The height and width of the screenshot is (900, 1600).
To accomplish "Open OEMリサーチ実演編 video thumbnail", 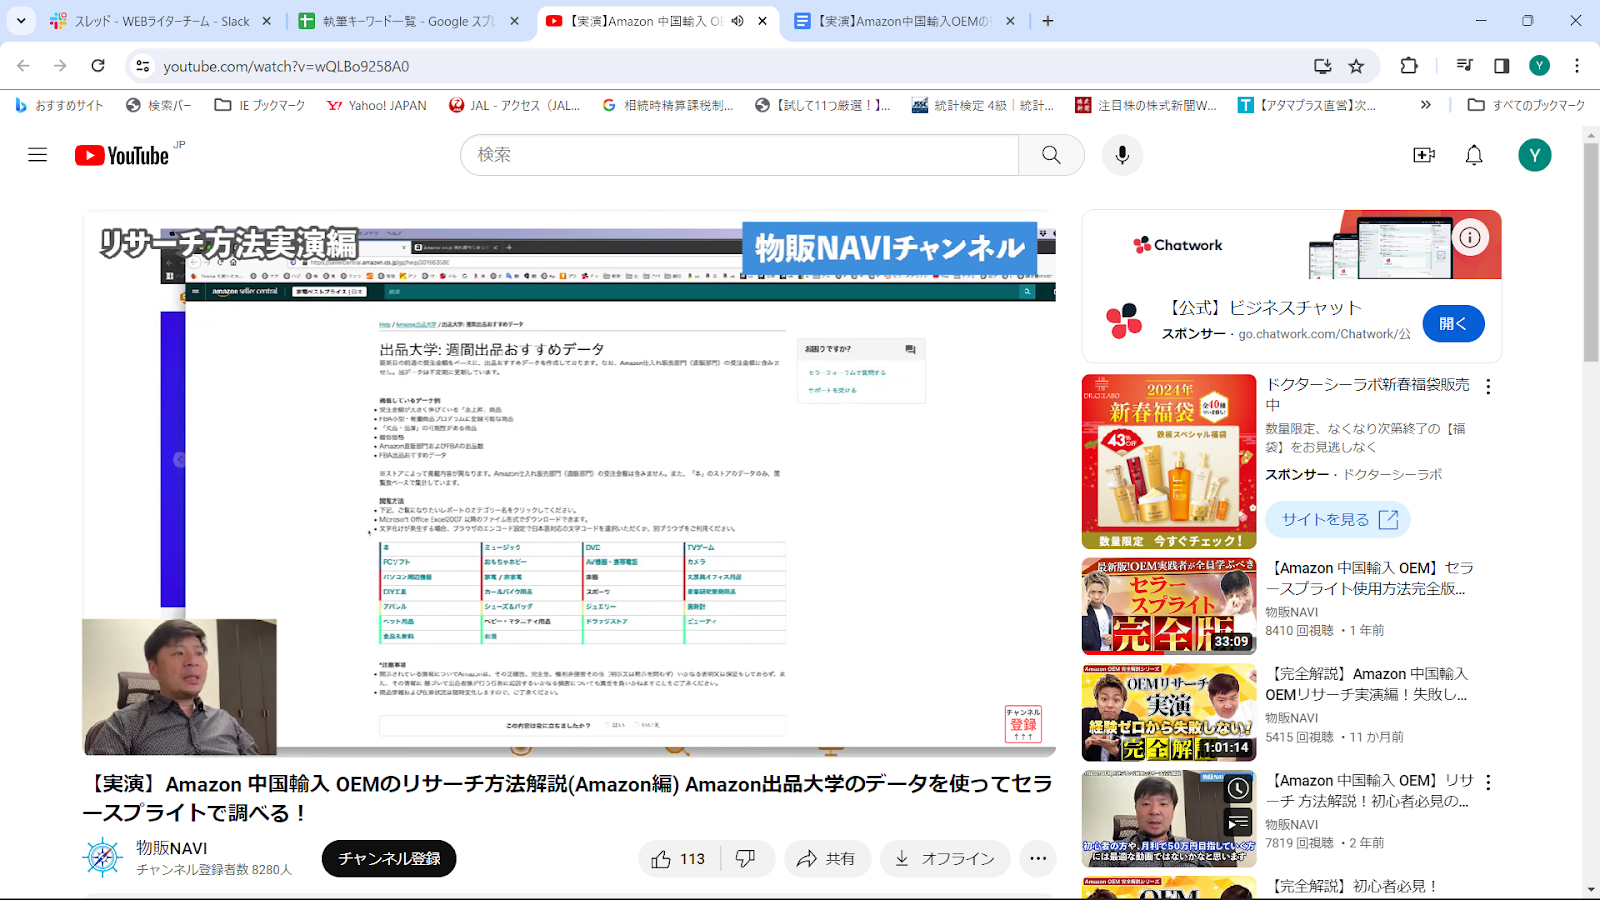I will click(x=1169, y=713).
